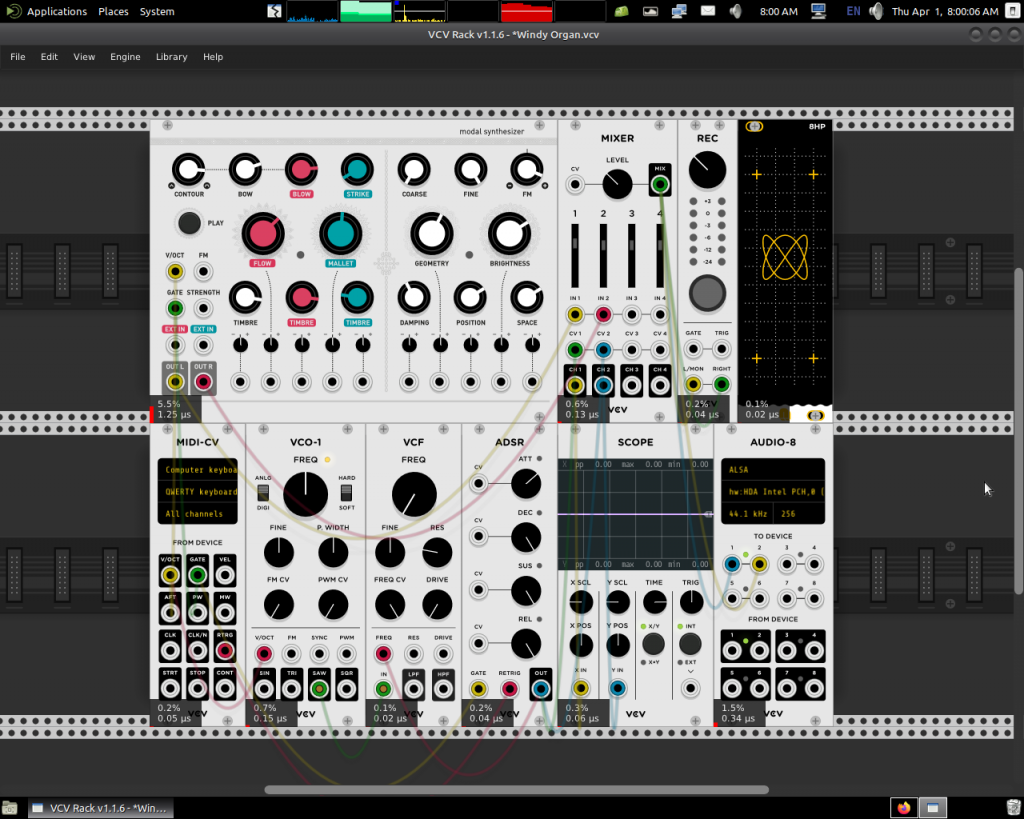Open the View menu

point(84,57)
